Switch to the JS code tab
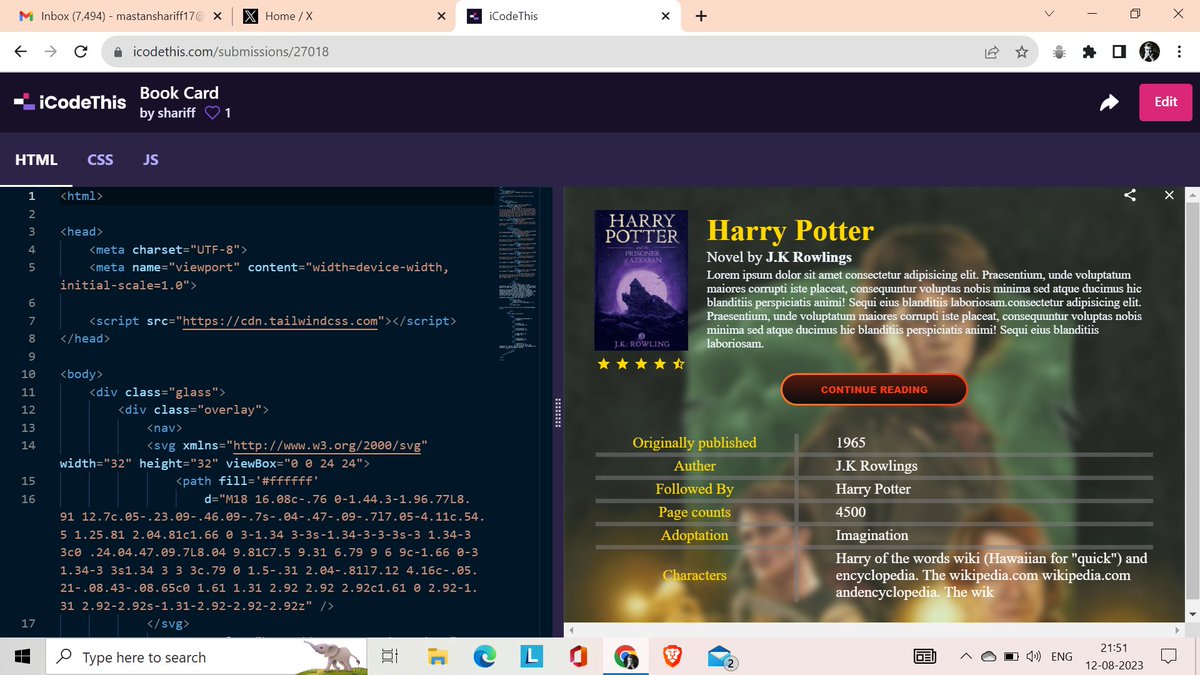Viewport: 1200px width, 675px height. (x=151, y=160)
